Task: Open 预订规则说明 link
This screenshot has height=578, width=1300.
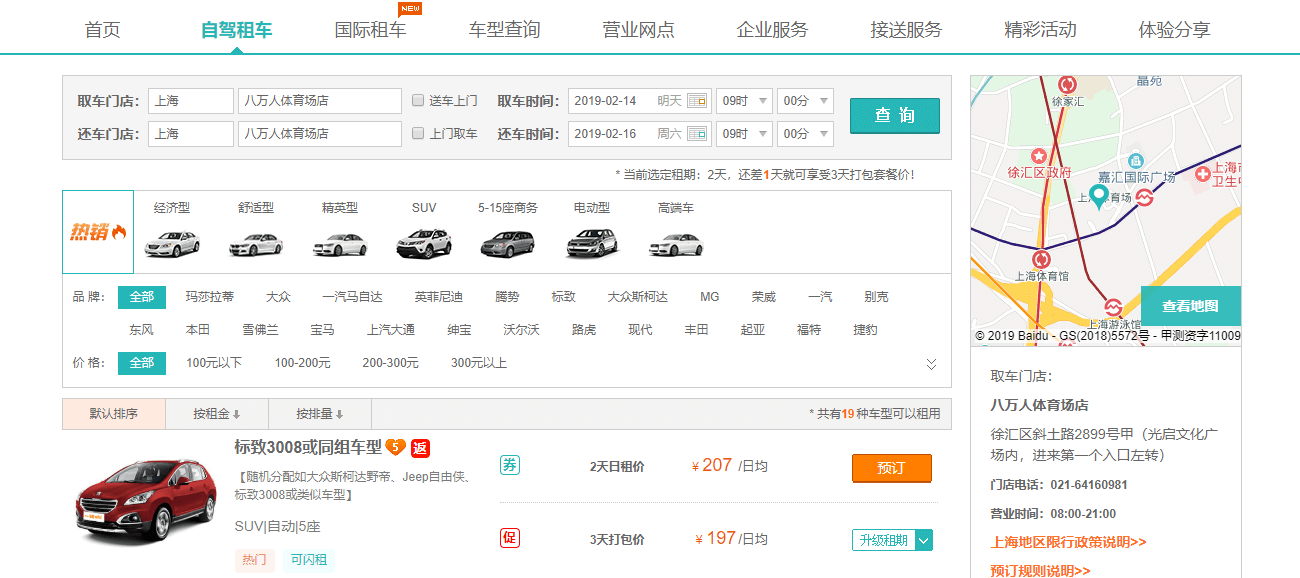Action: [x=1040, y=570]
